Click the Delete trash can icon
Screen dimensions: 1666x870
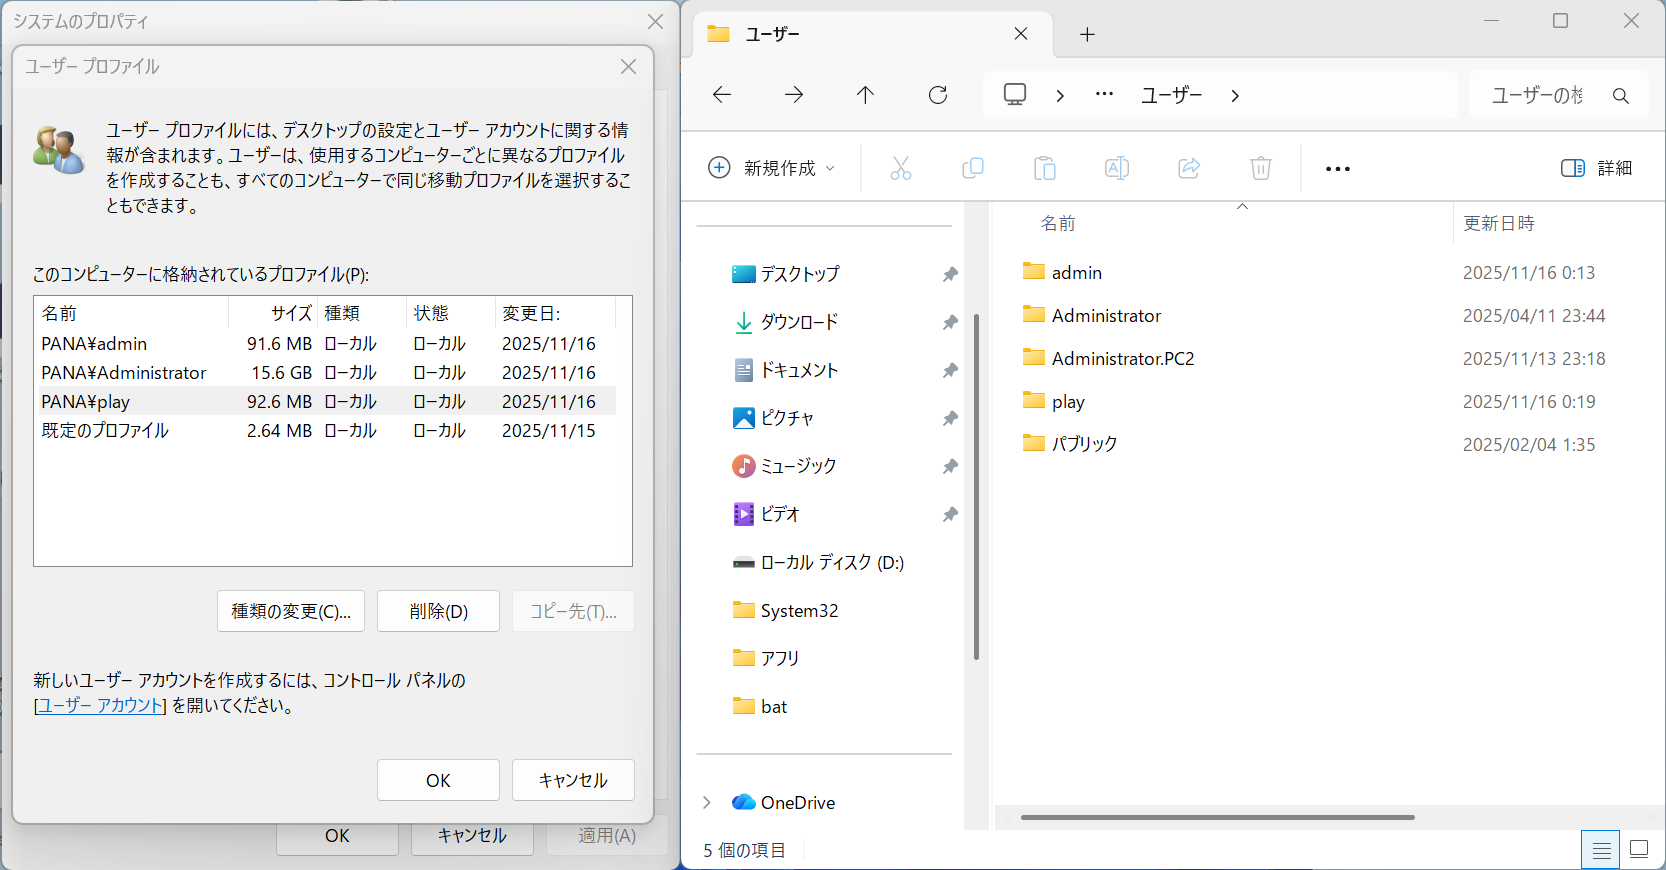1260,168
